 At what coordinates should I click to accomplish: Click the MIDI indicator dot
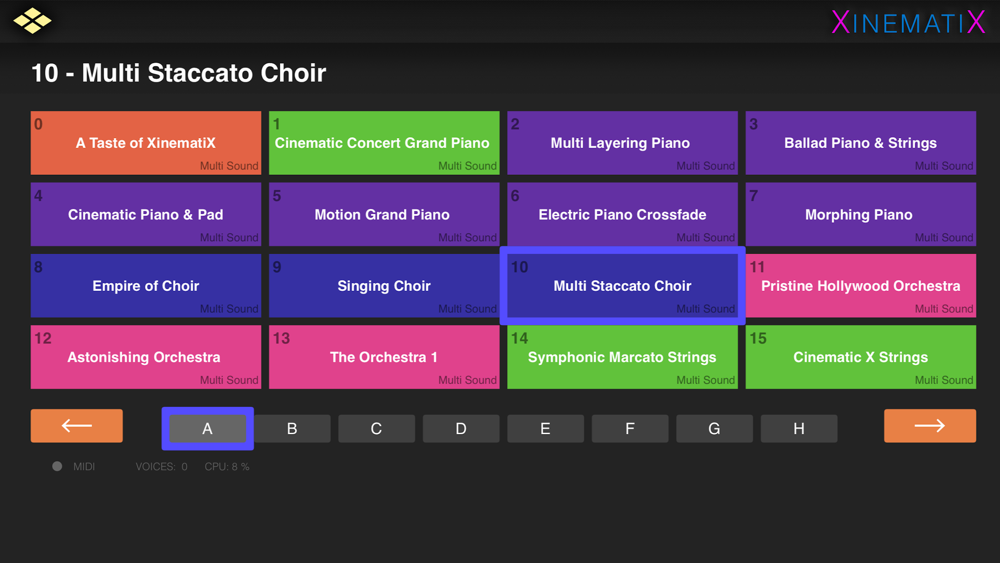point(57,467)
